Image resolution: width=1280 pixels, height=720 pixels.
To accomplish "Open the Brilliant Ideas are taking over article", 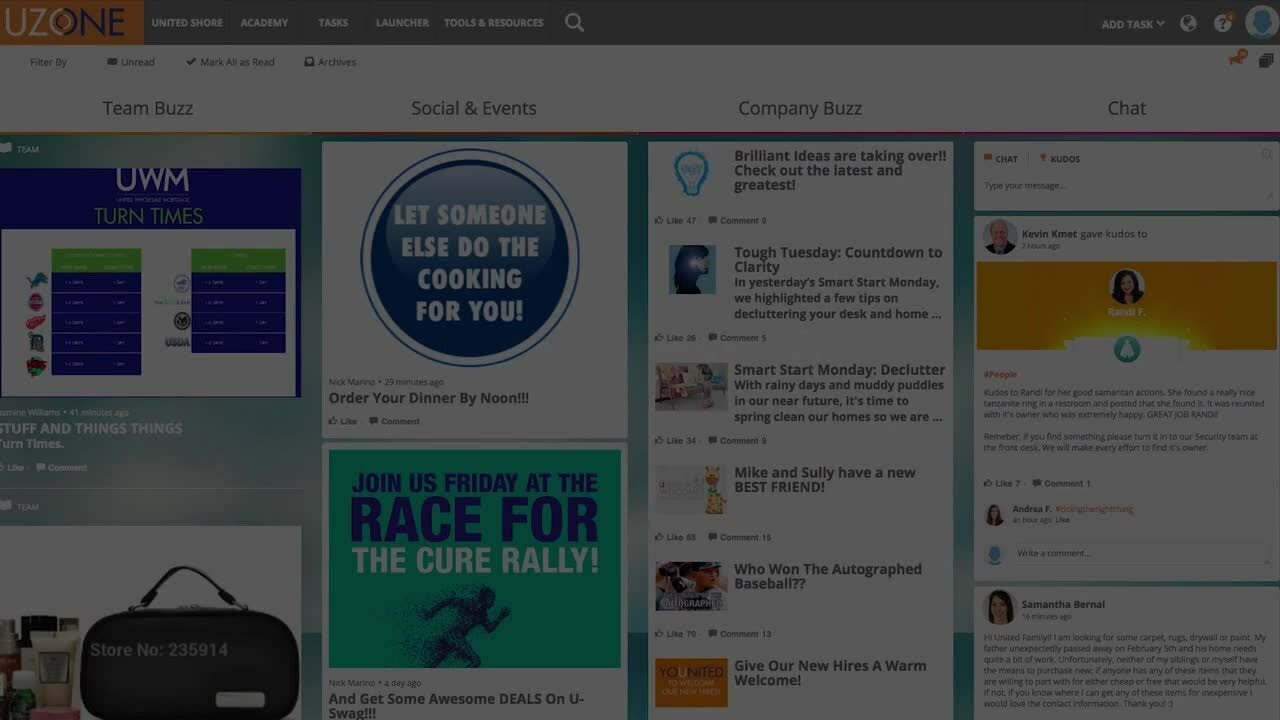I will [x=840, y=170].
